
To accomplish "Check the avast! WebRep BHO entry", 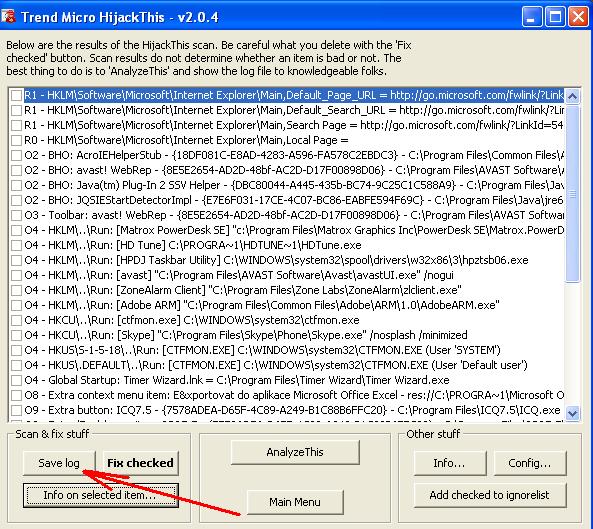I will pyautogui.click(x=16, y=170).
